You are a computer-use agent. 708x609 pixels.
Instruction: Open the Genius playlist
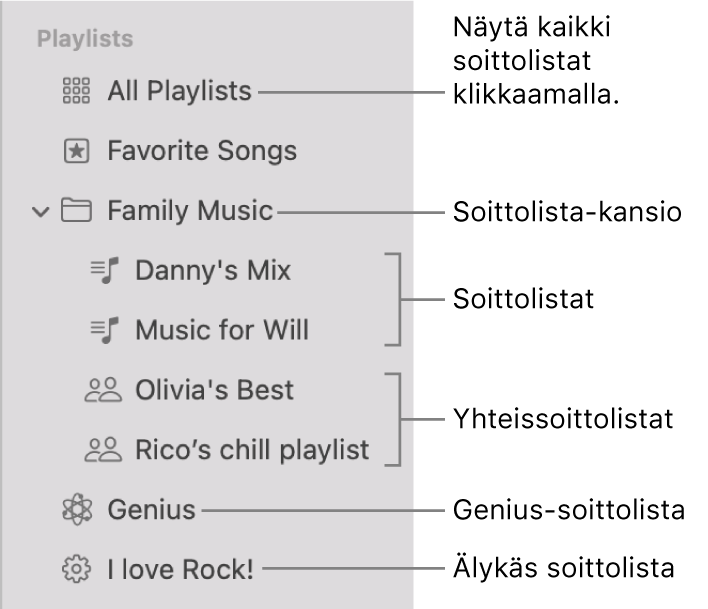coord(151,510)
